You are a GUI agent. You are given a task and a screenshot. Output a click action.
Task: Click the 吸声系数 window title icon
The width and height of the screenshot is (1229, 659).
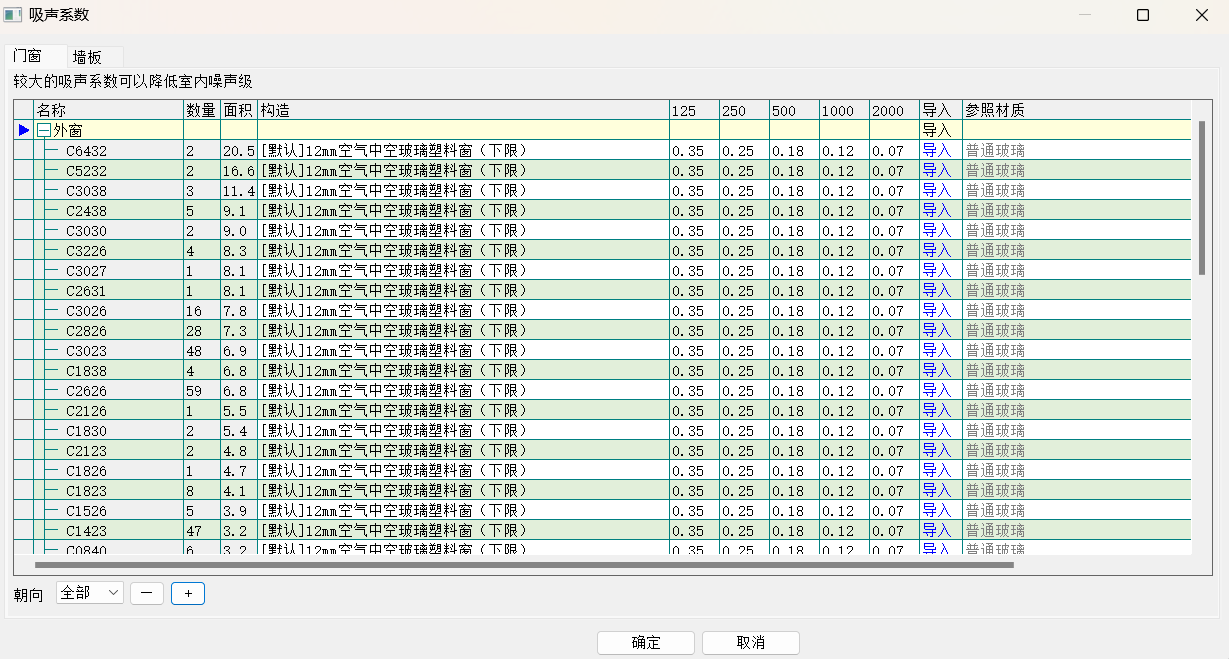coord(13,14)
